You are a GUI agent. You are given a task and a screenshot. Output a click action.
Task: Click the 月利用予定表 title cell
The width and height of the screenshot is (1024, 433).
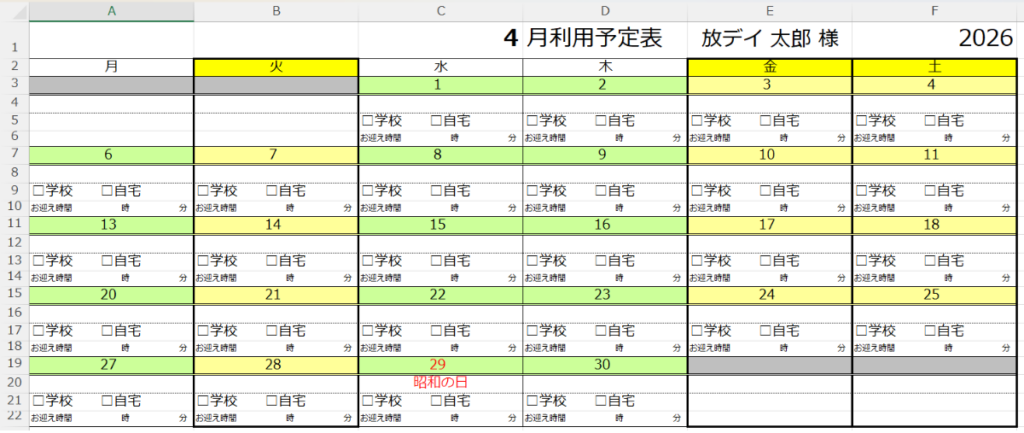click(605, 40)
